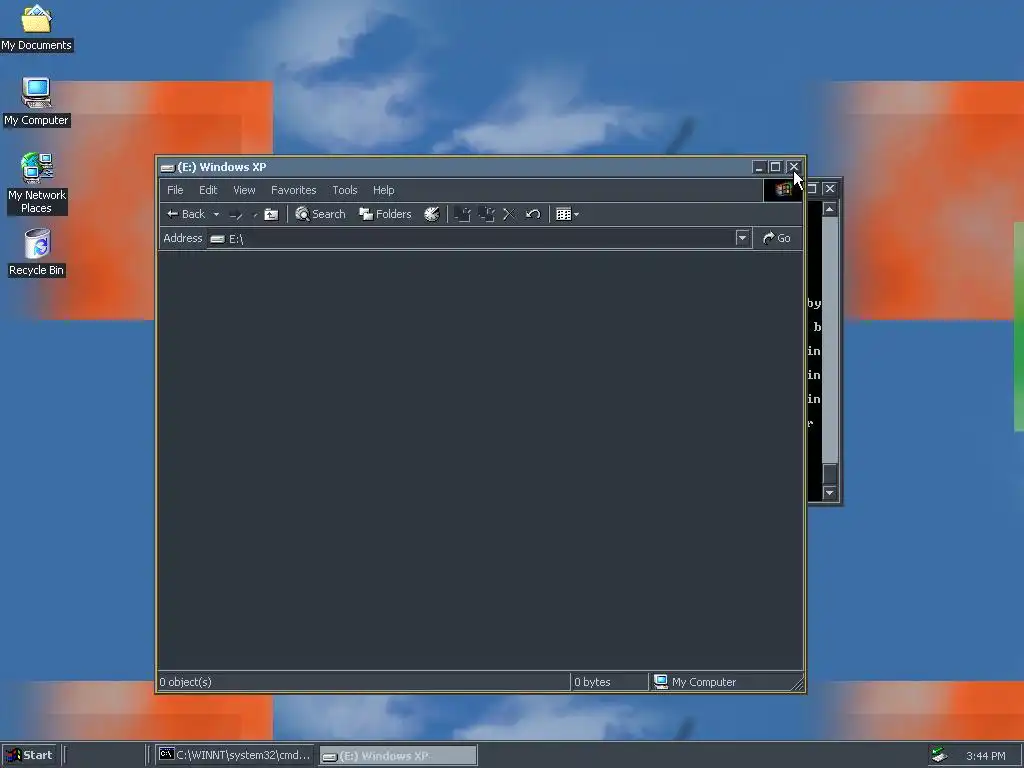Click the system tray network icon
1024x768 pixels.
coord(938,756)
